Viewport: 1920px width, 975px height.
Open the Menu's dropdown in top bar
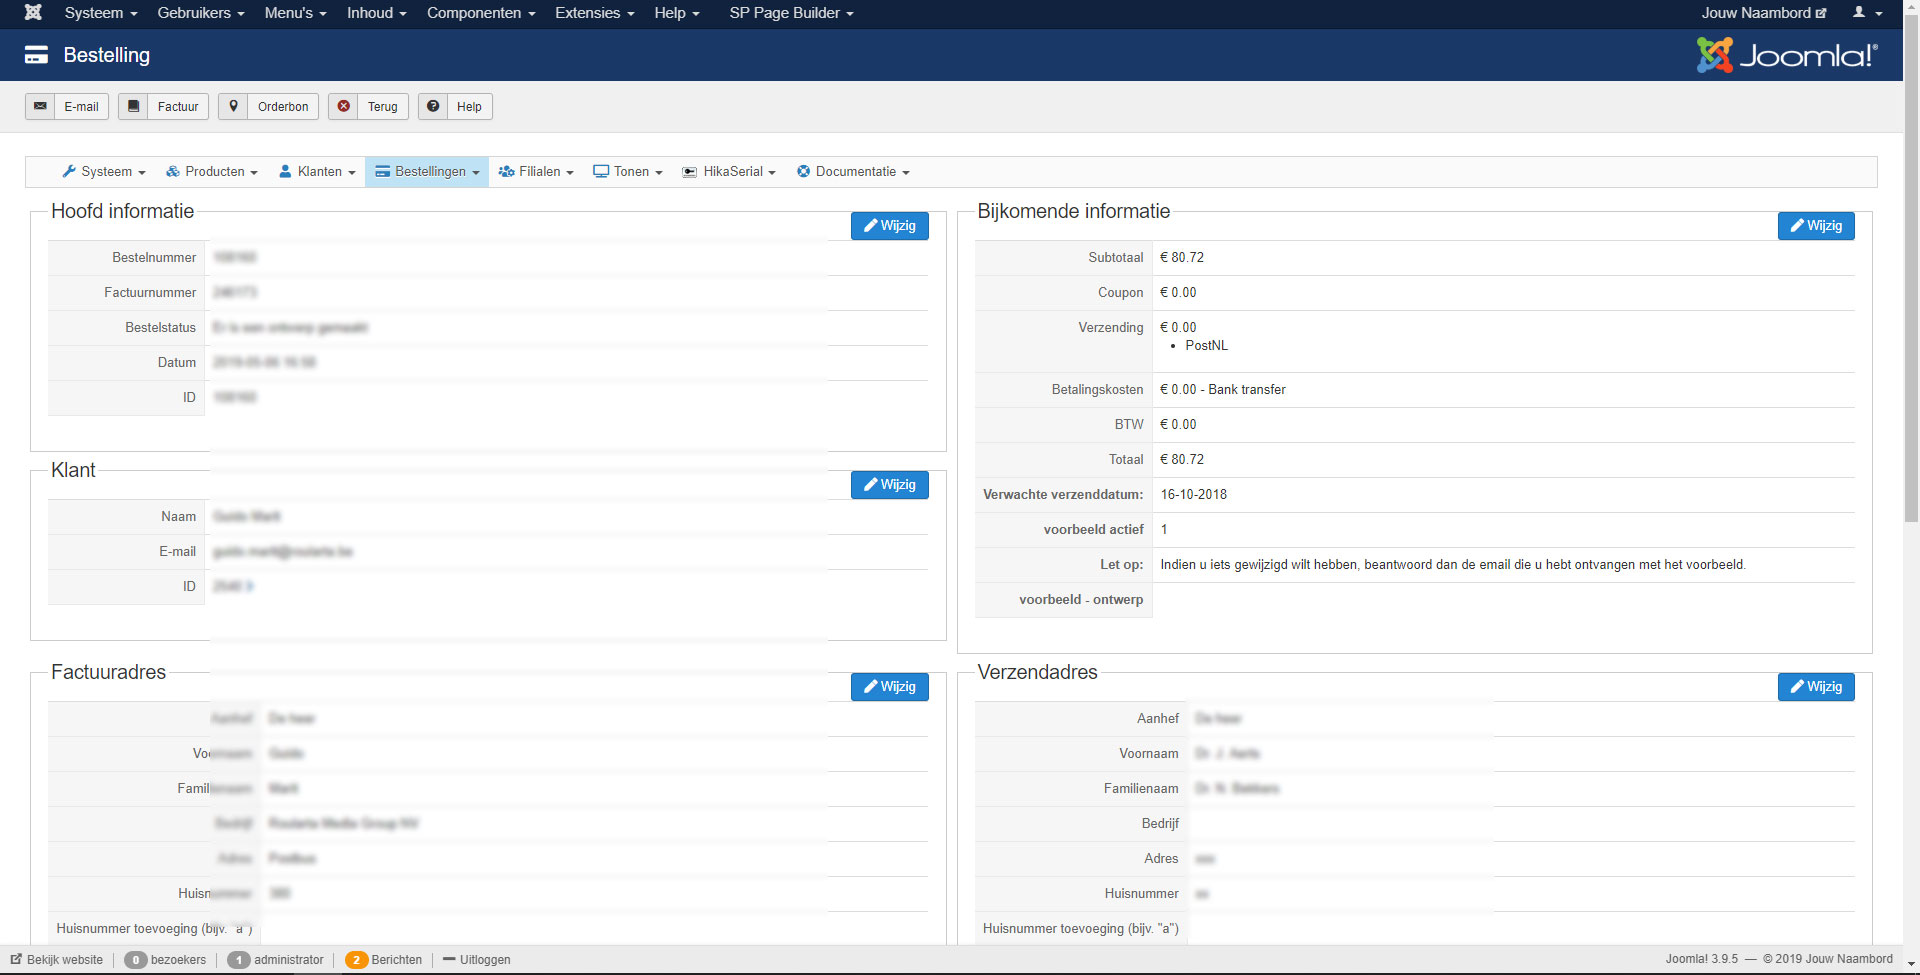click(296, 13)
